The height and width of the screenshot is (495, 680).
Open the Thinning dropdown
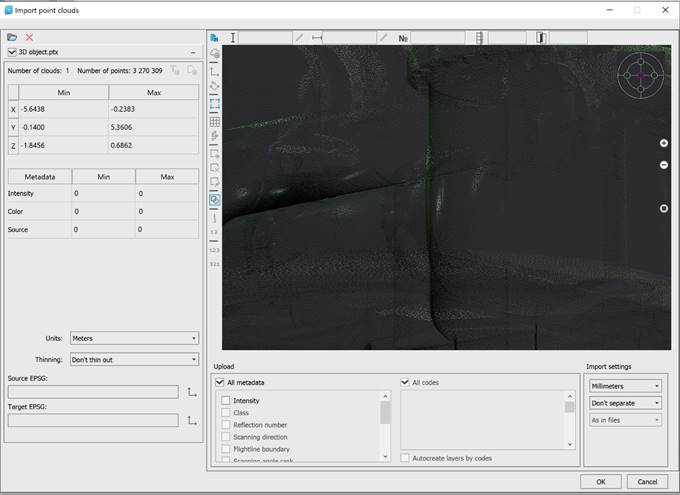point(134,360)
